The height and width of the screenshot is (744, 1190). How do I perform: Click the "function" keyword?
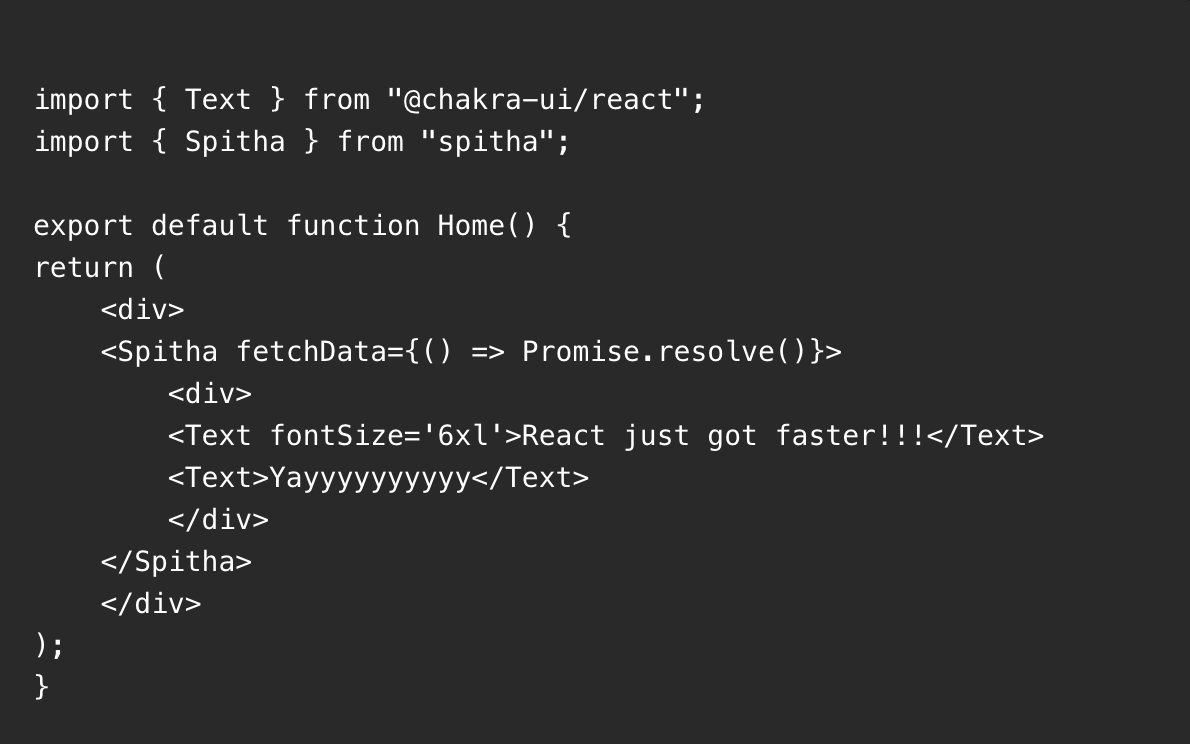(353, 225)
